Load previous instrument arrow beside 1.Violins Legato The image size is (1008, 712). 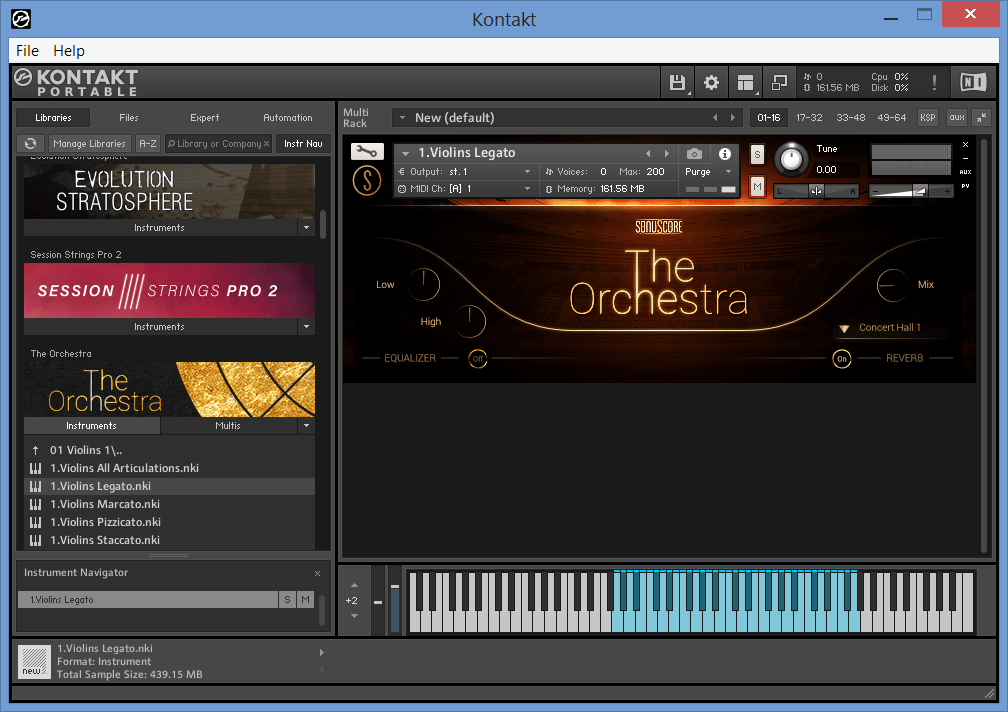click(648, 154)
